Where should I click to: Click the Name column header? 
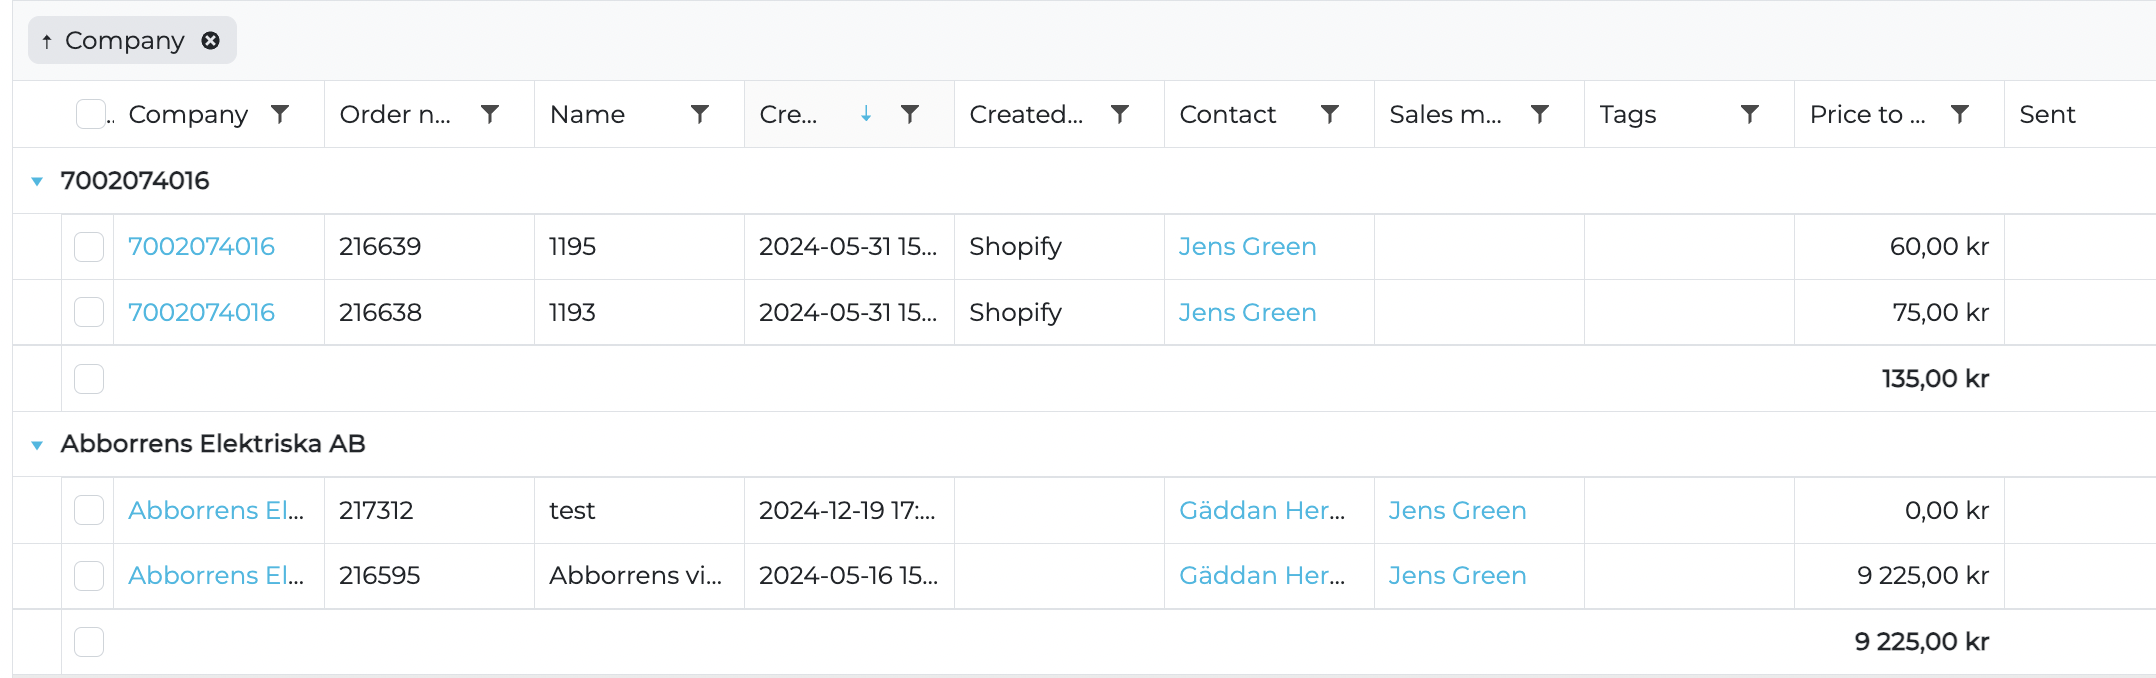click(587, 114)
